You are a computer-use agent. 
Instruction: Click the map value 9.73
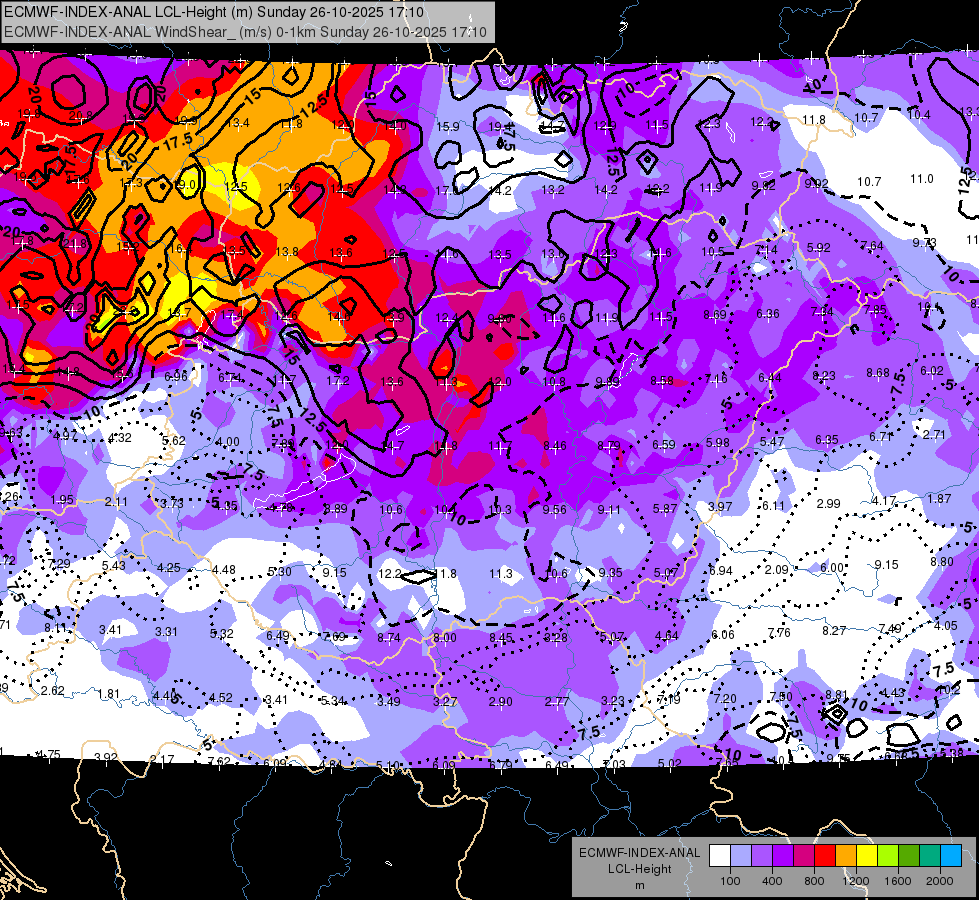click(924, 243)
